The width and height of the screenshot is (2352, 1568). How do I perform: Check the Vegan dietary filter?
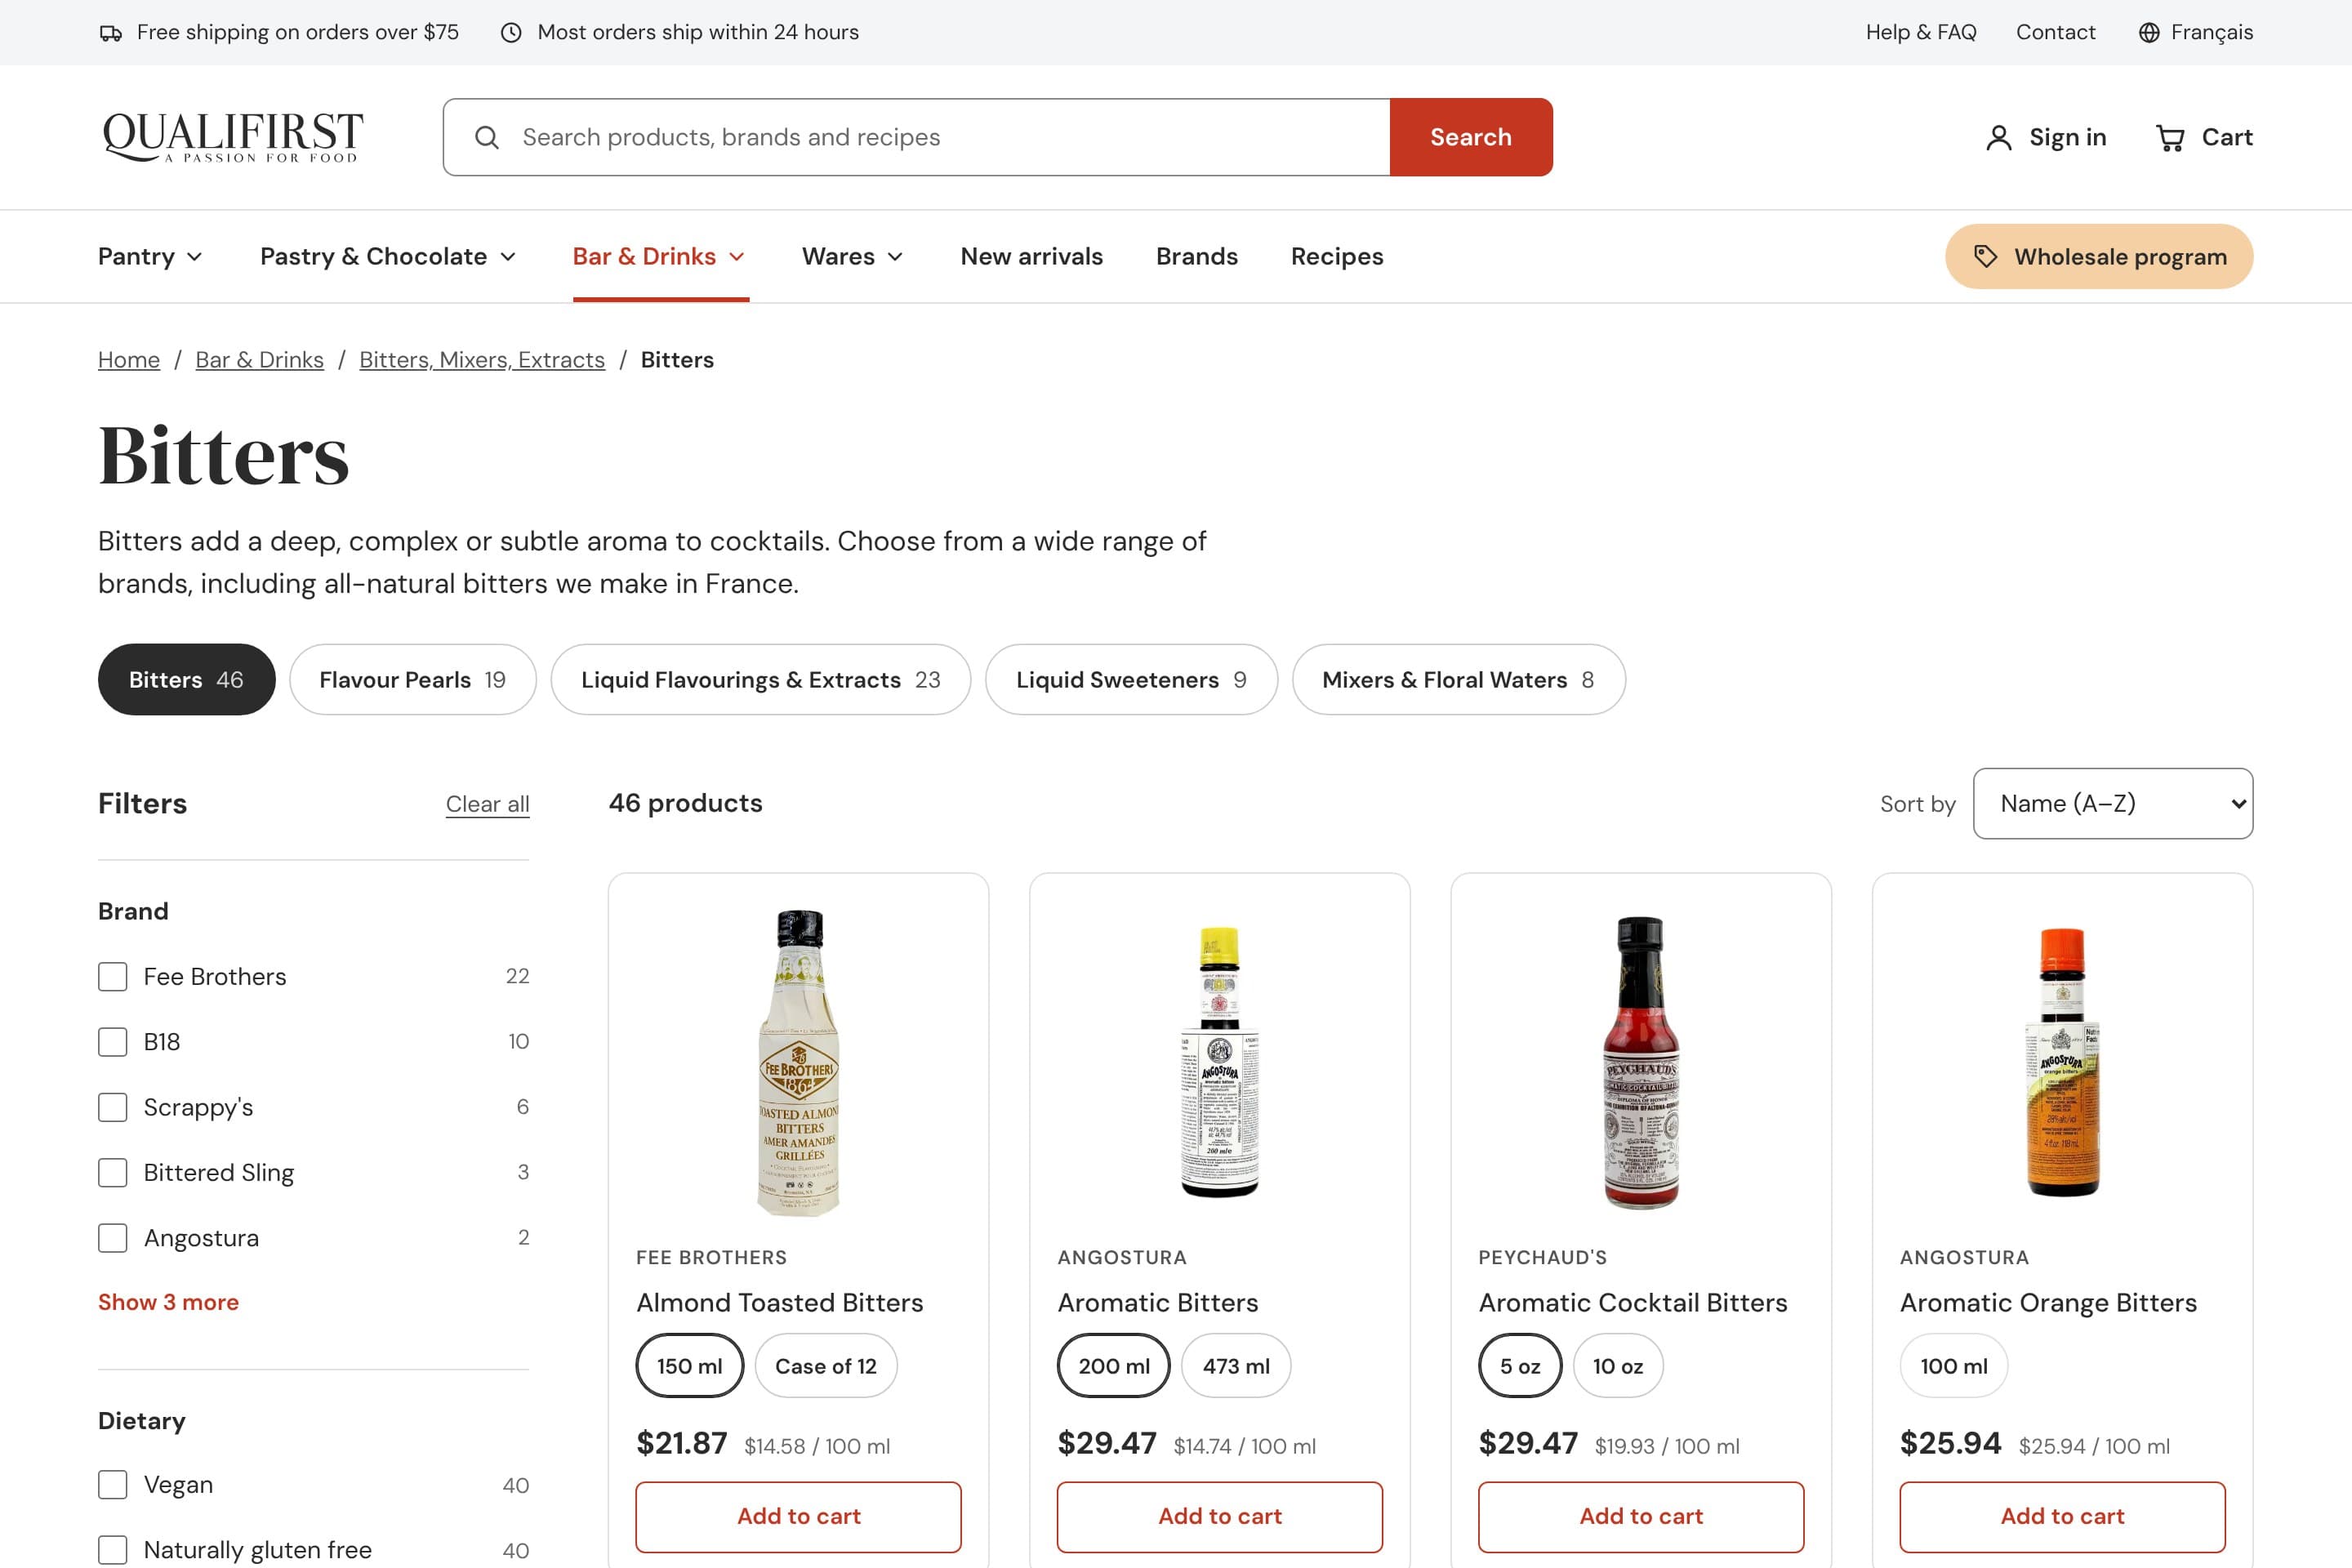coord(113,1485)
